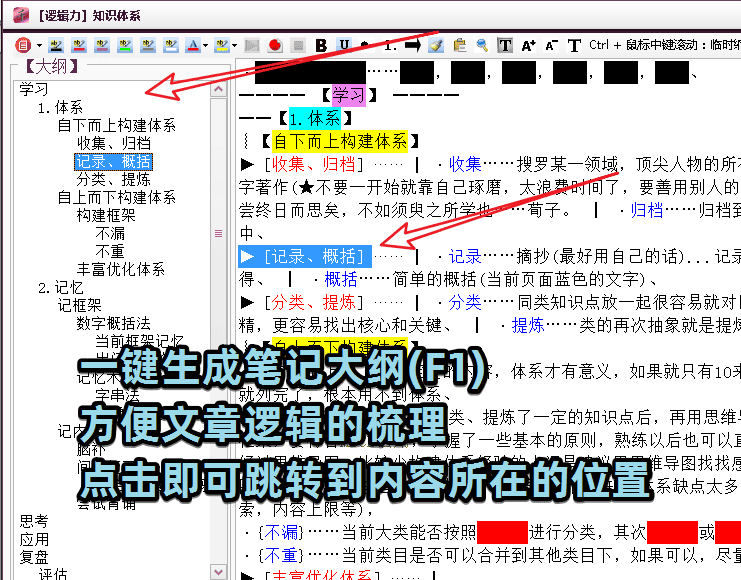This screenshot has height=580, width=741.
Task: Apply the red underline highlighter
Action: [79, 45]
